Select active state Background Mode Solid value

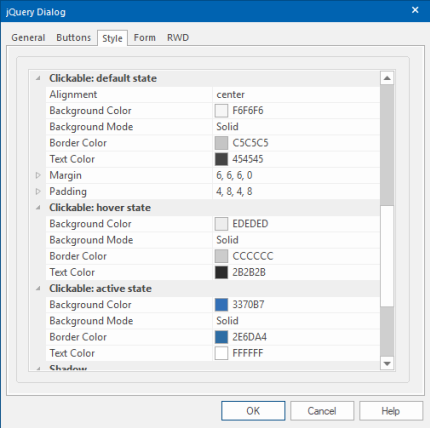click(x=227, y=321)
